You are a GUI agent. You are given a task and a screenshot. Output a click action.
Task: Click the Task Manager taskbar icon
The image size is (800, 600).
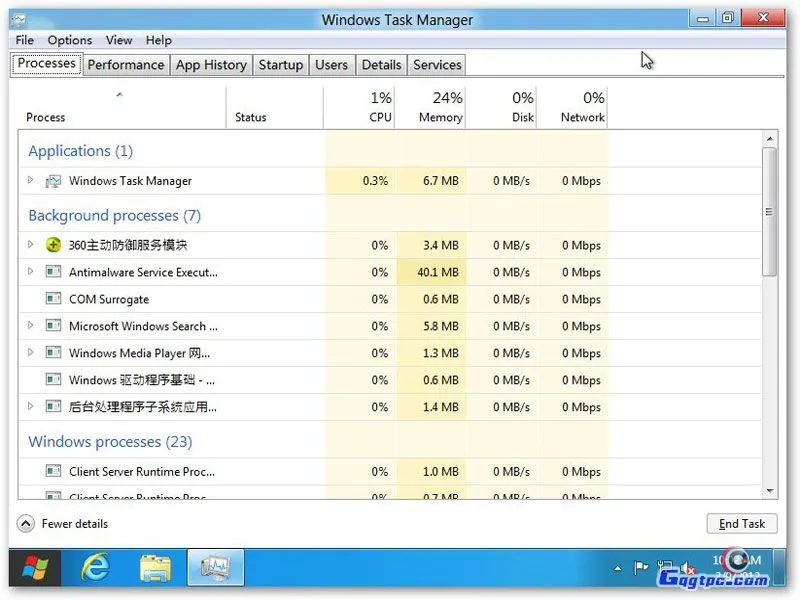(213, 567)
